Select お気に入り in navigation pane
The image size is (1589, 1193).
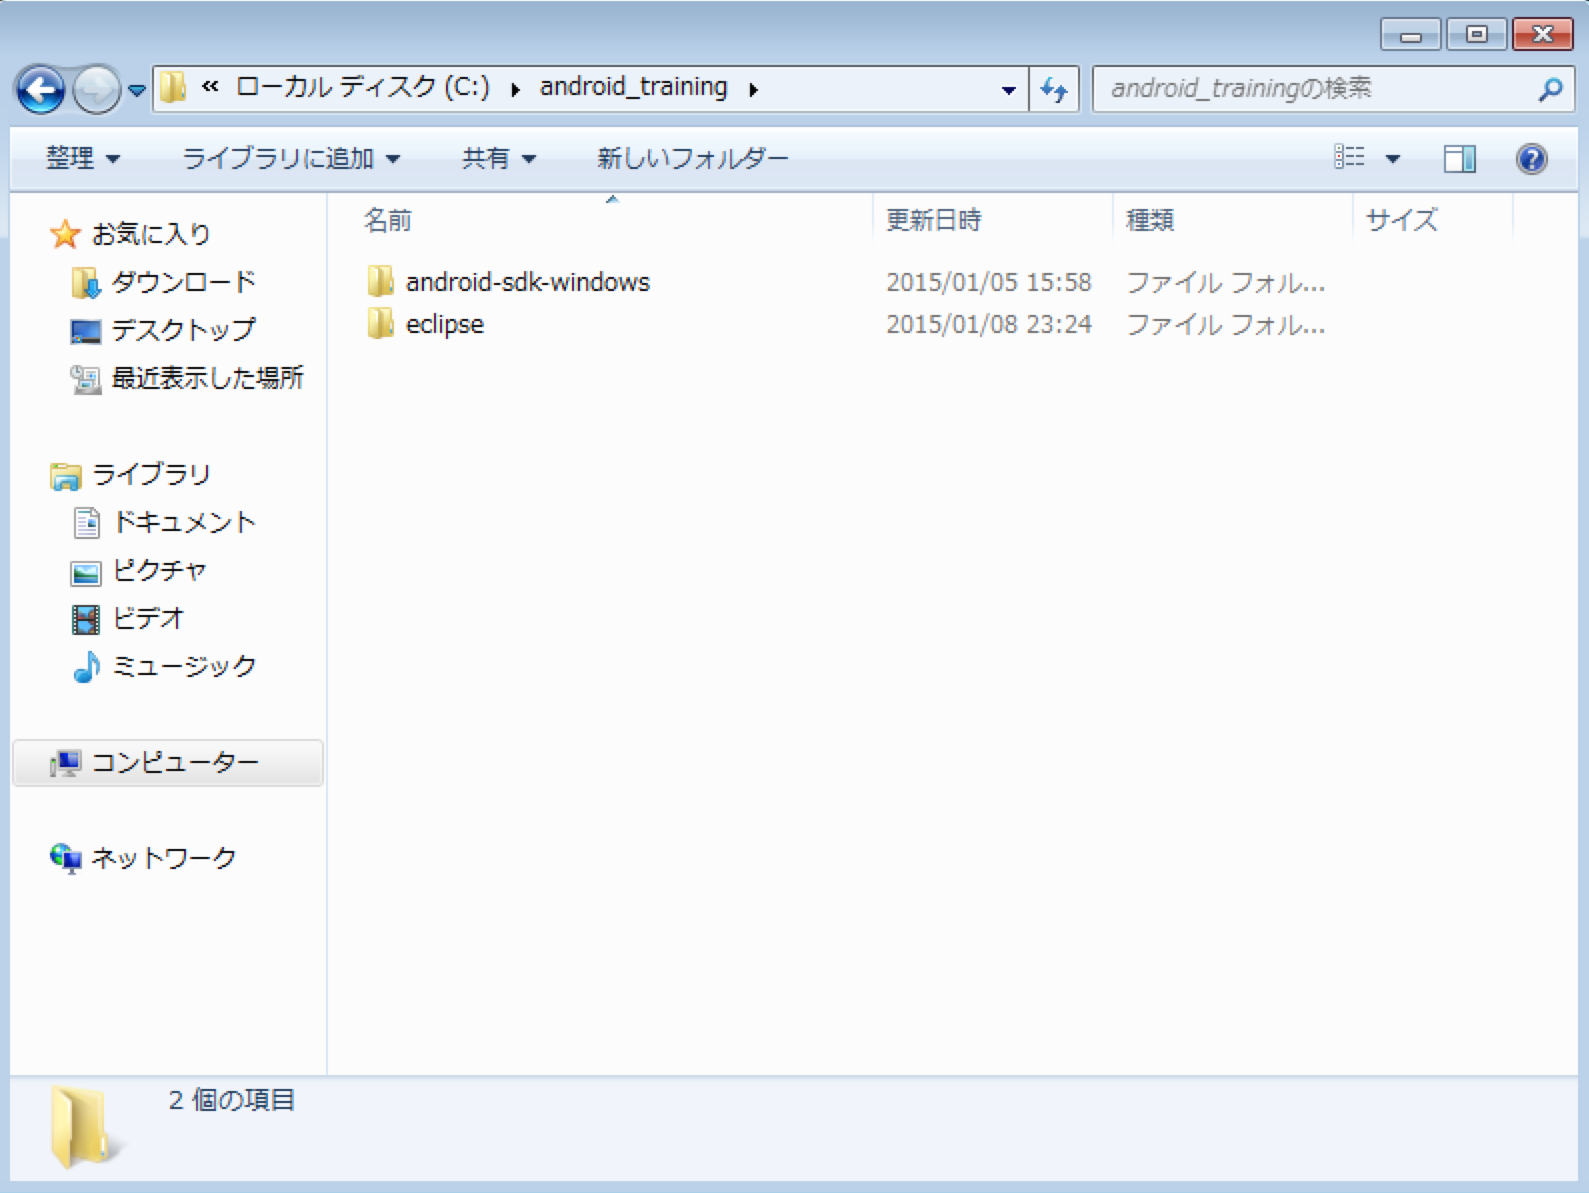click(x=151, y=234)
